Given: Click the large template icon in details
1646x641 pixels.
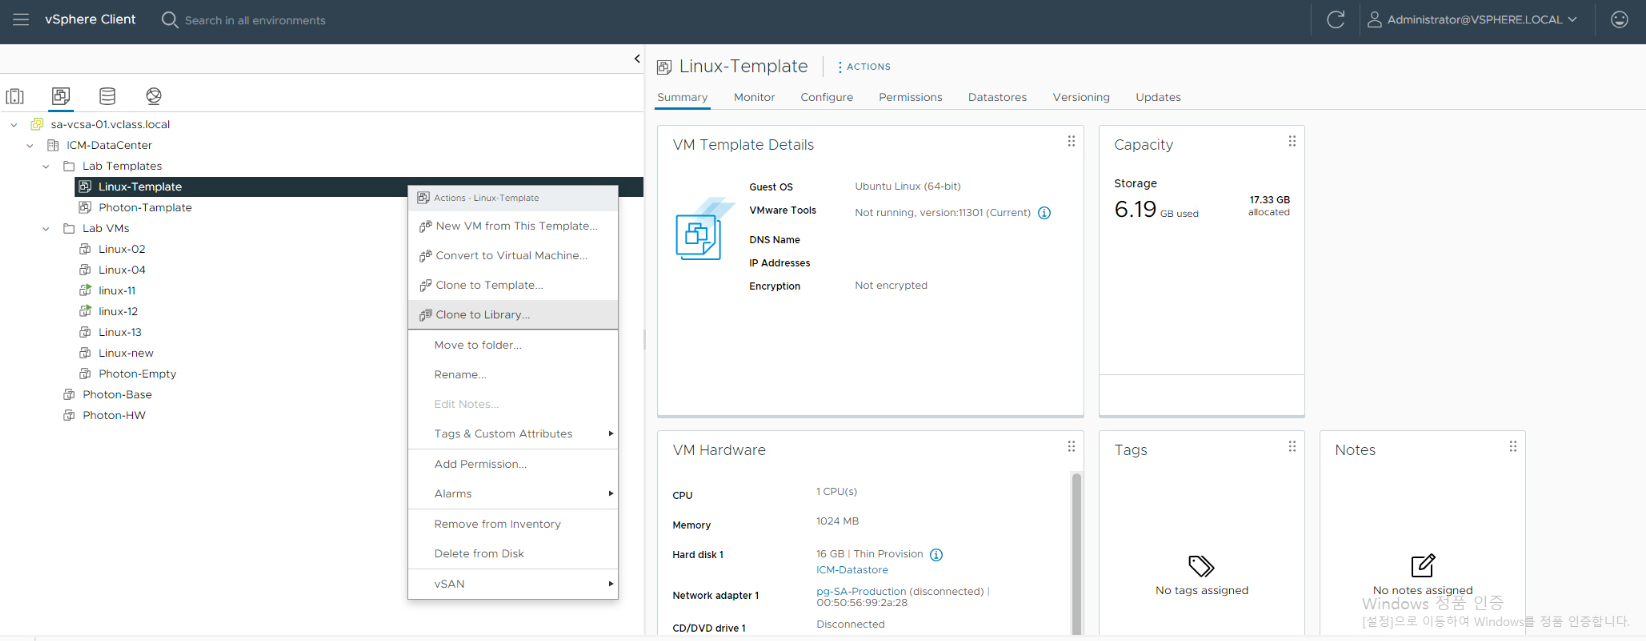Looking at the screenshot, I should pos(703,230).
